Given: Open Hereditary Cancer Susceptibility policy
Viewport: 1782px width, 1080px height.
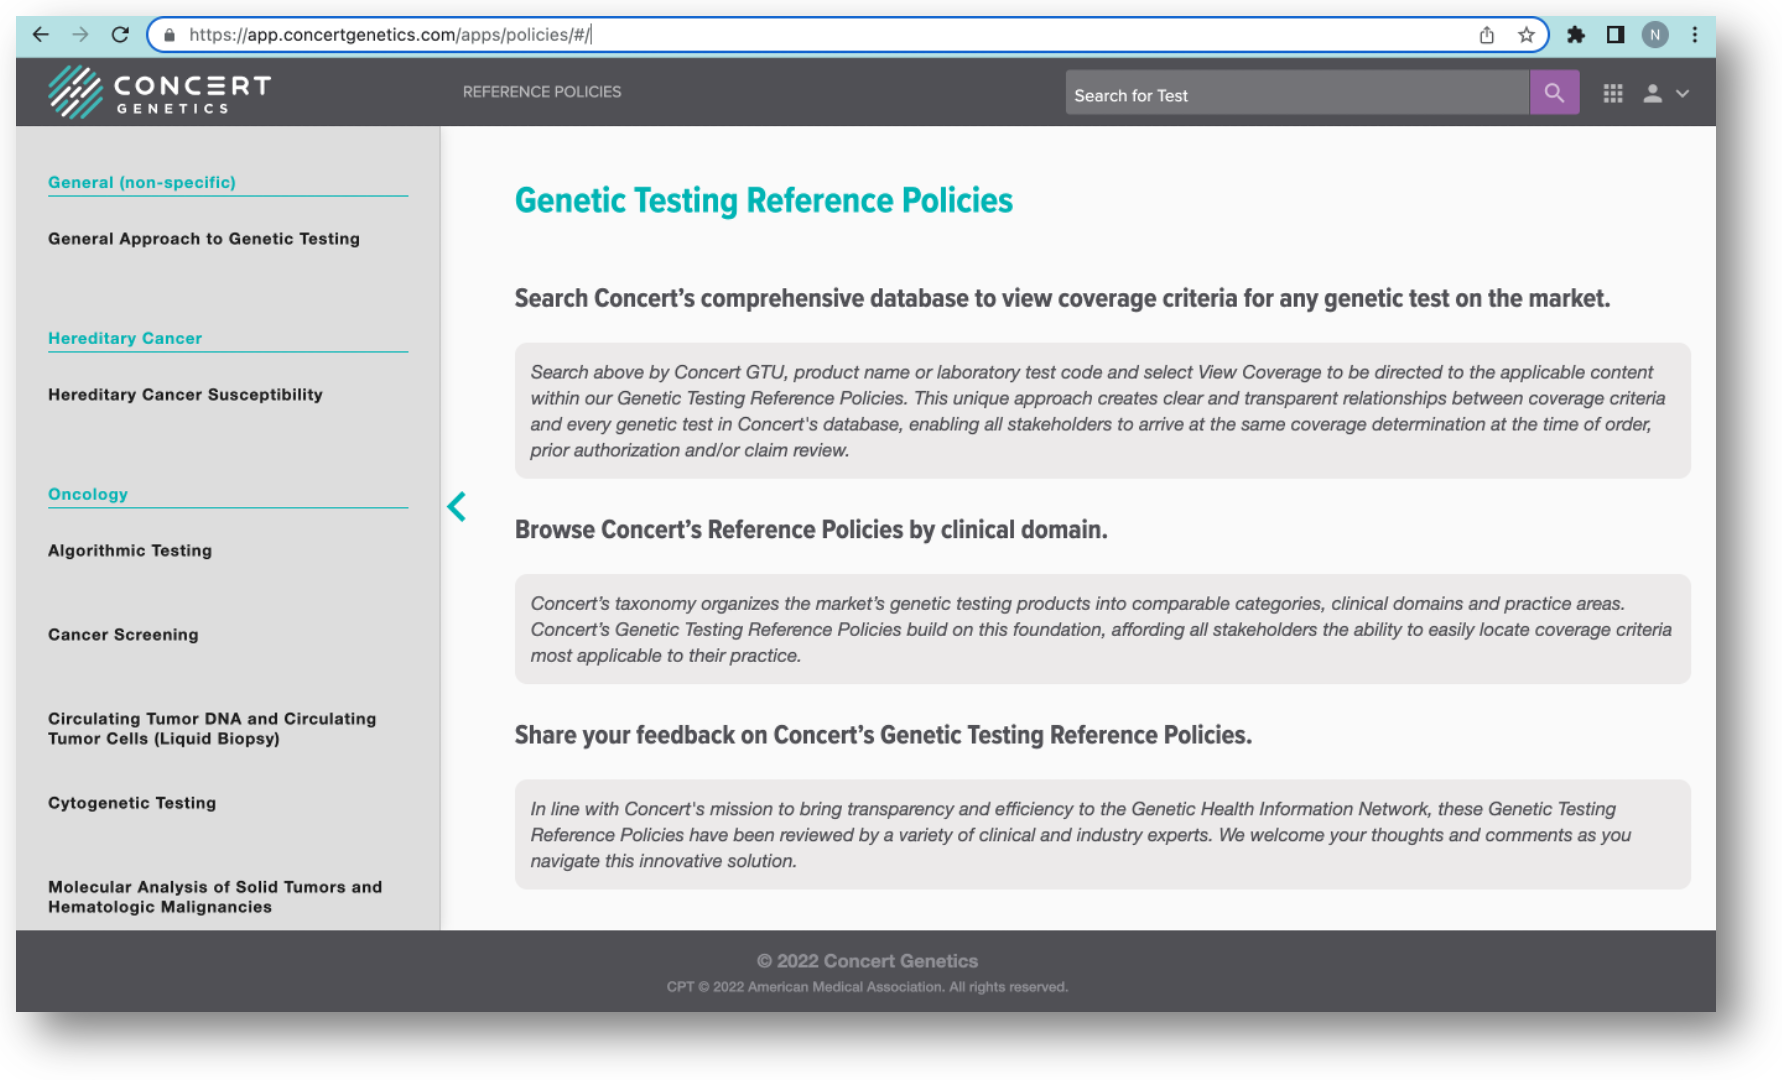Looking at the screenshot, I should tap(185, 394).
